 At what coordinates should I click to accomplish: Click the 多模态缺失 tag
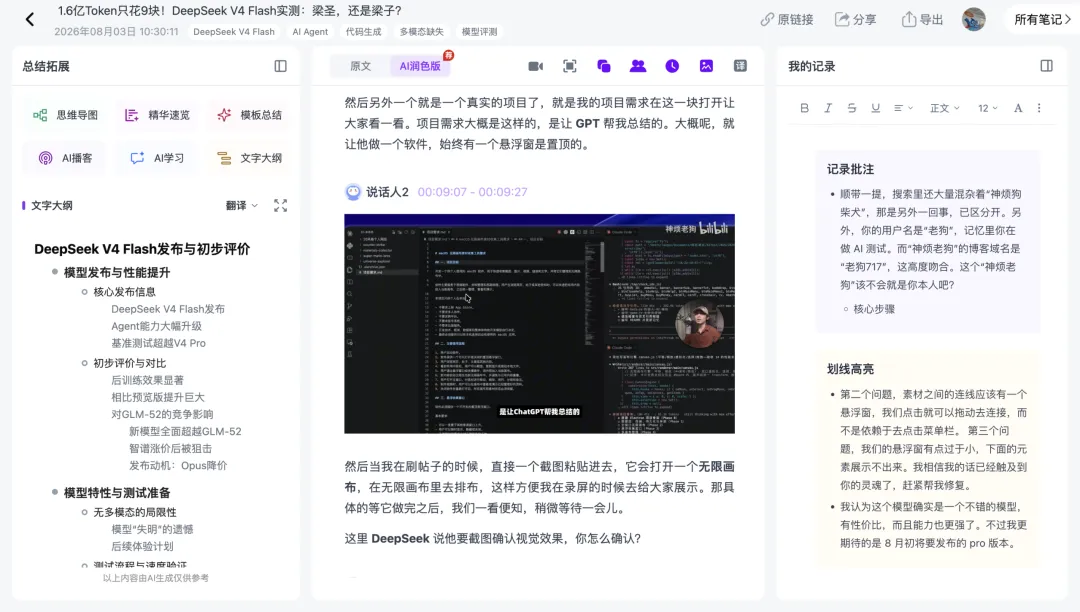coord(422,32)
